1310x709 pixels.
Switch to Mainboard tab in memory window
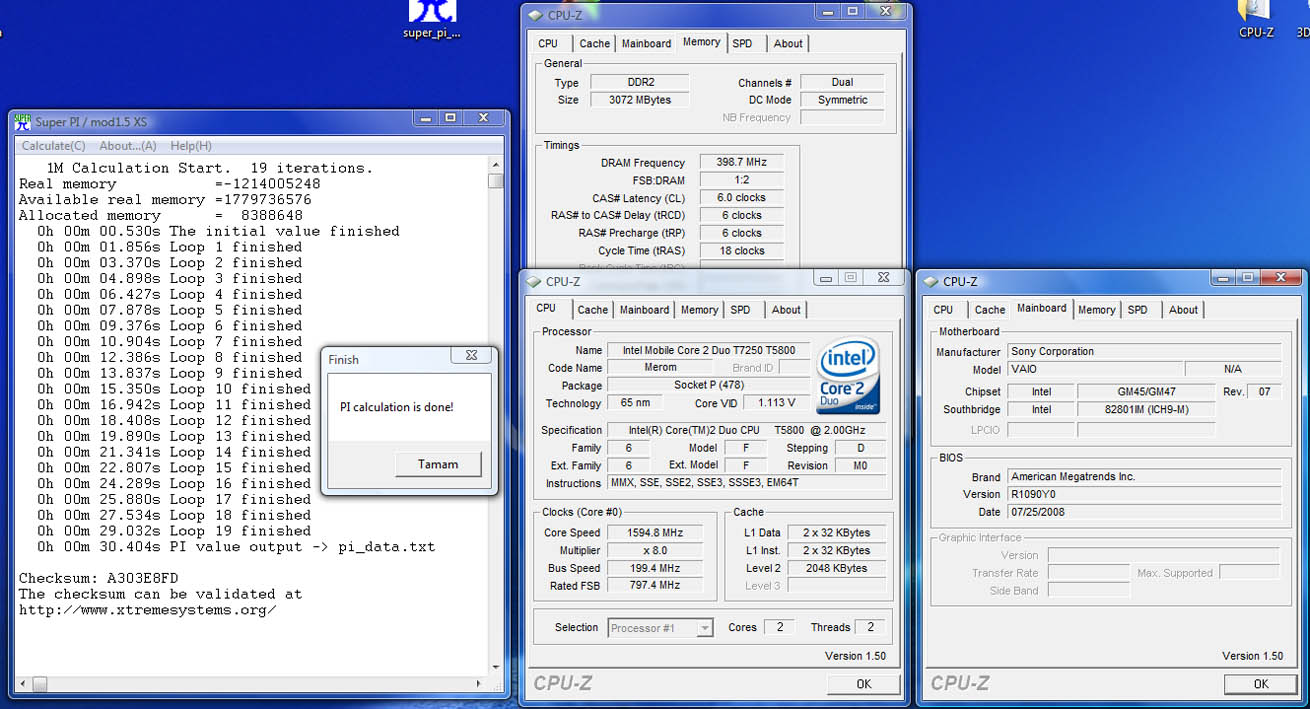tap(646, 43)
